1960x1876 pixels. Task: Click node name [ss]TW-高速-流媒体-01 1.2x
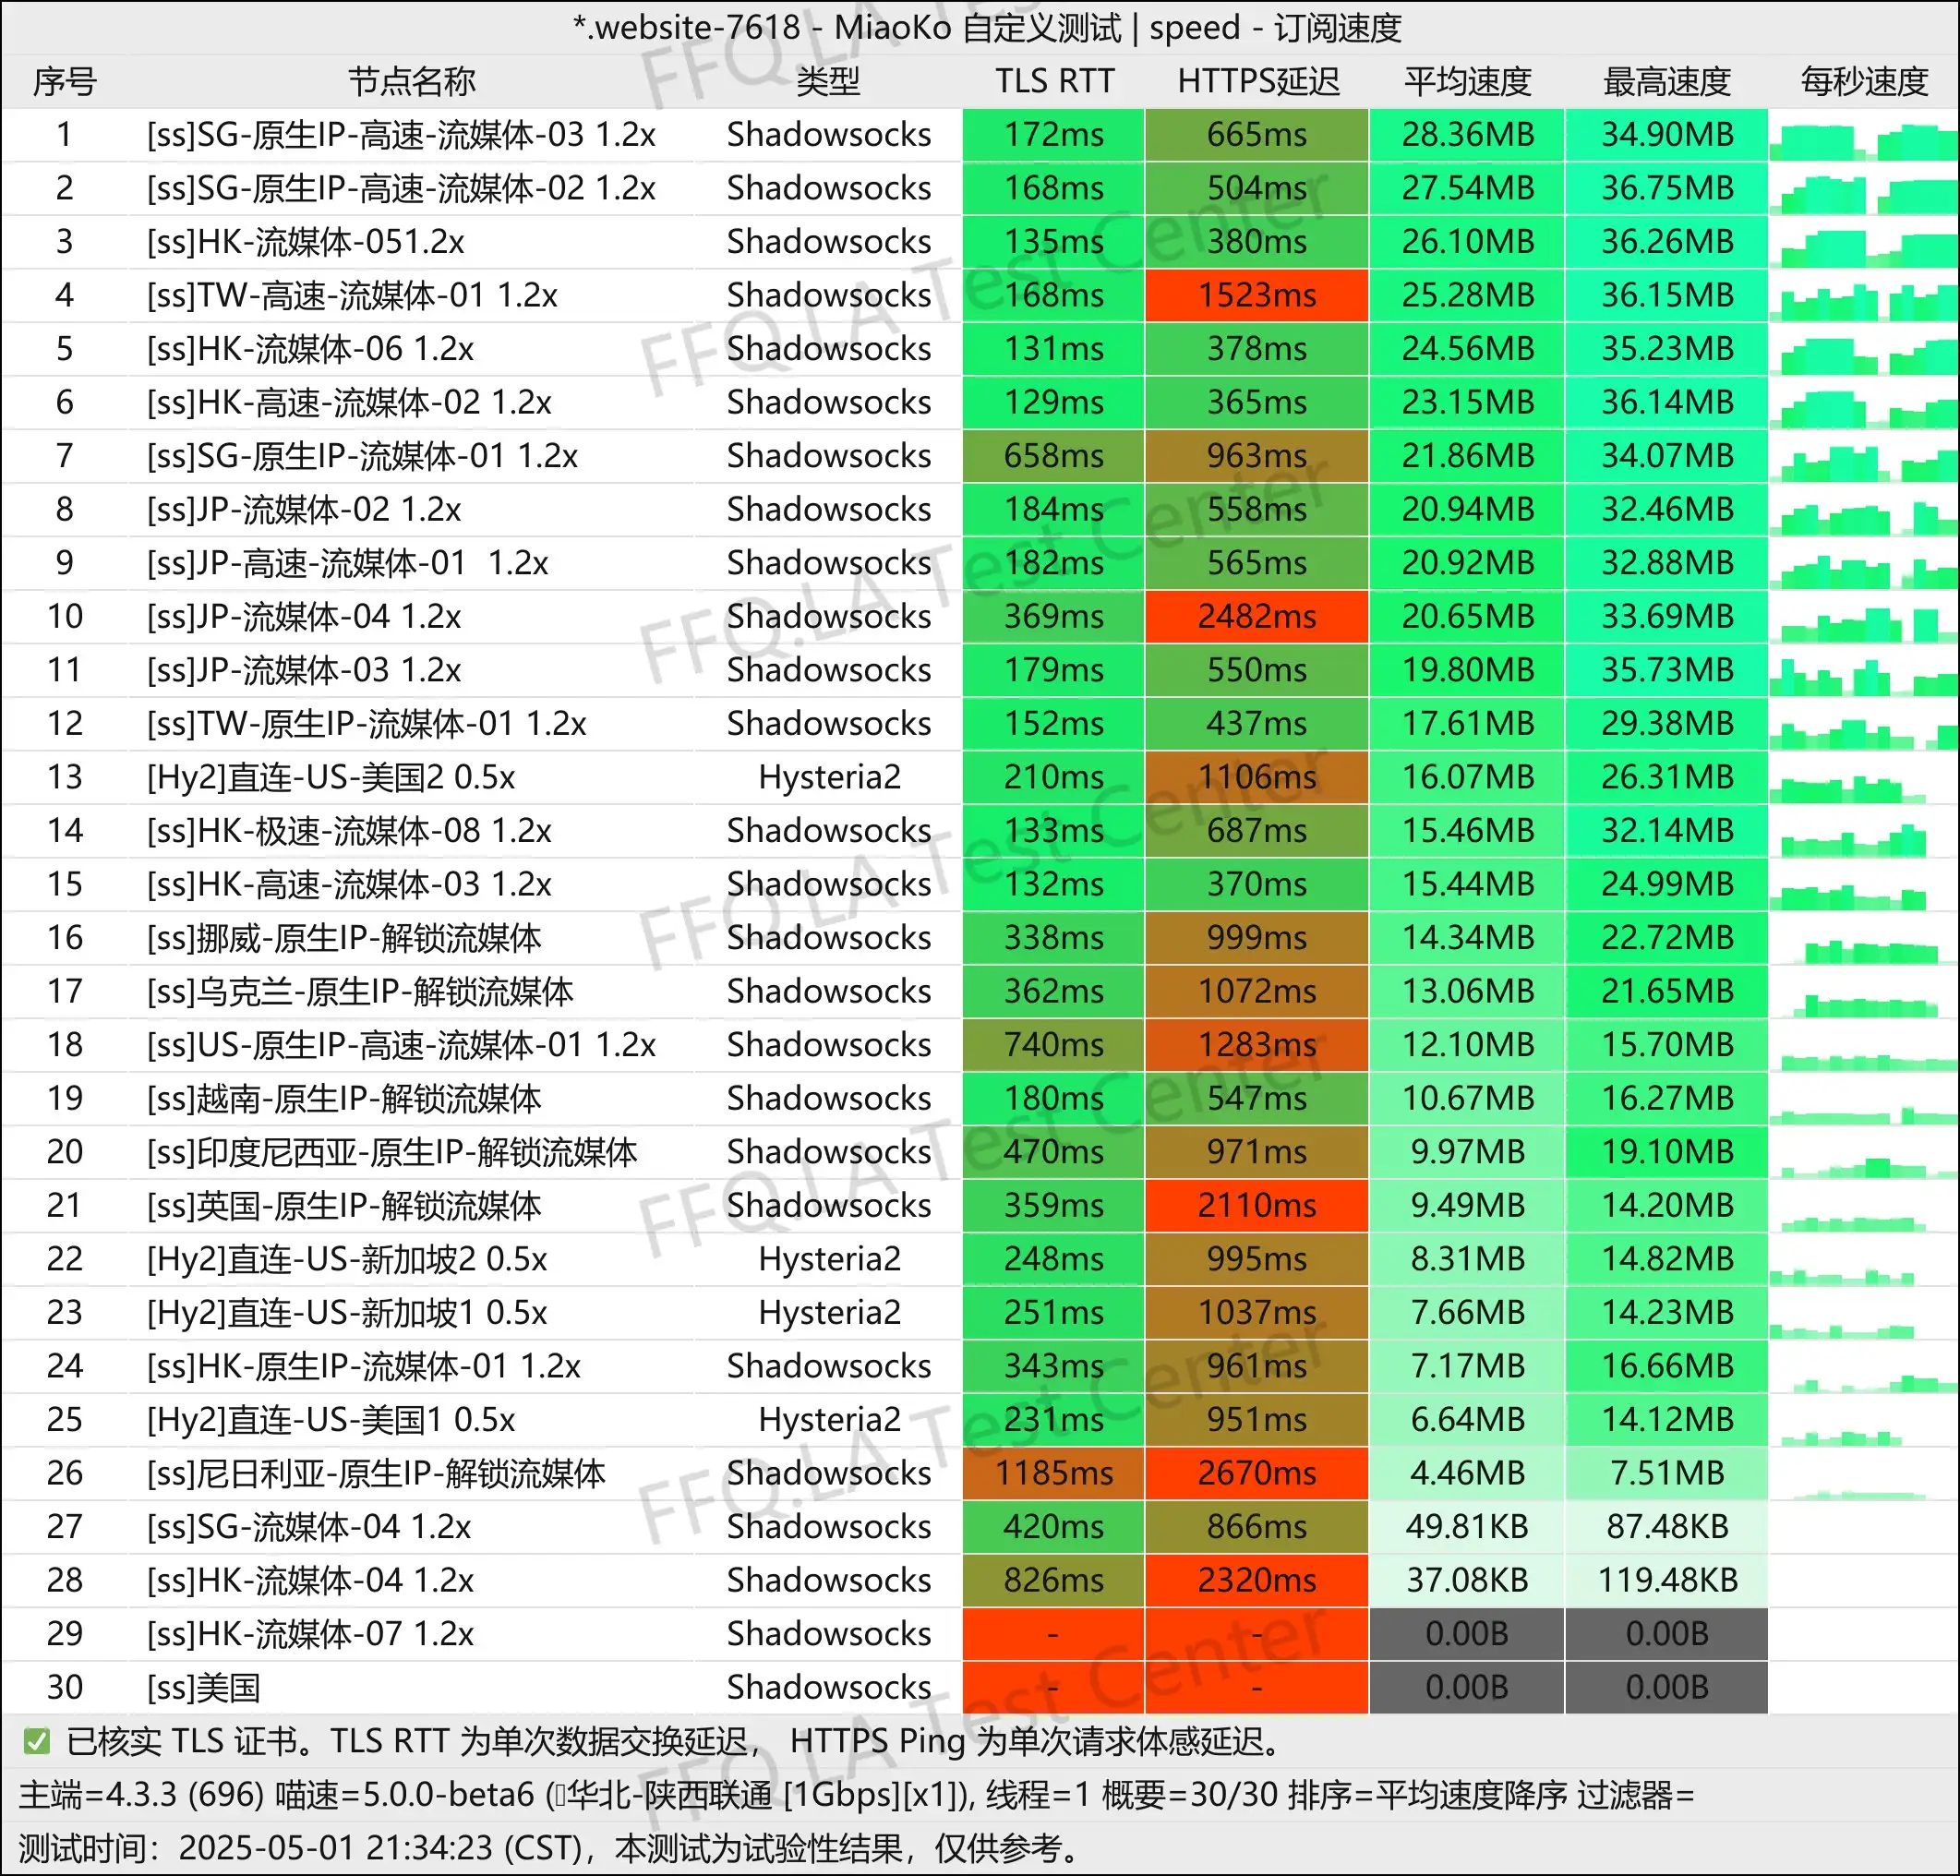[x=352, y=295]
